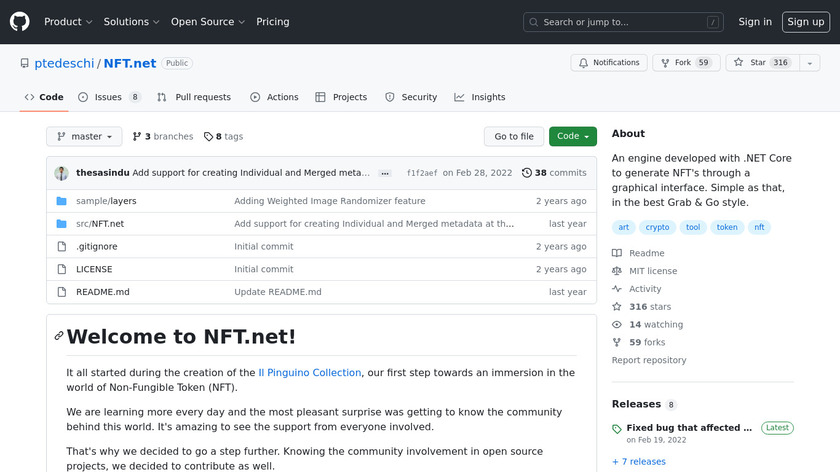Click the GitHub logo icon
Screen dimensions: 840x472
[x=20, y=21]
